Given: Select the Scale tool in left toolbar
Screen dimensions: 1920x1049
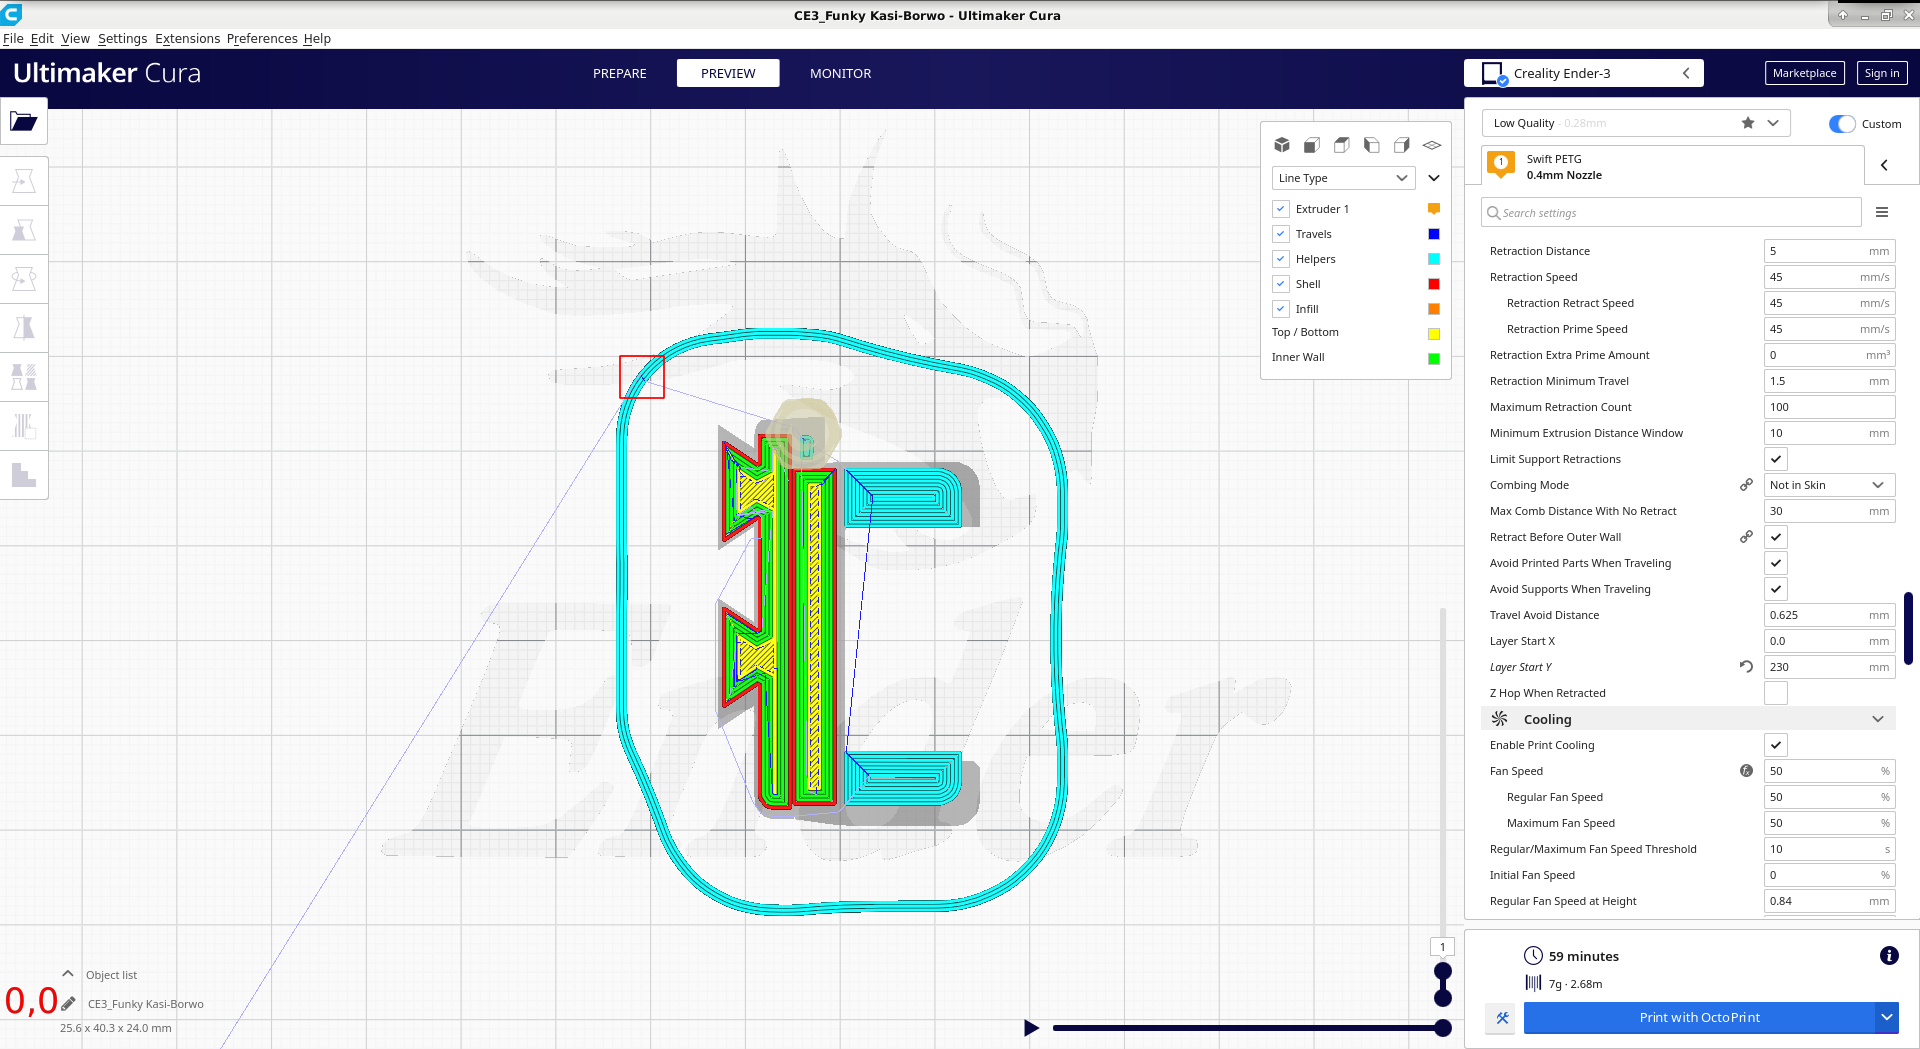Looking at the screenshot, I should pyautogui.click(x=24, y=230).
